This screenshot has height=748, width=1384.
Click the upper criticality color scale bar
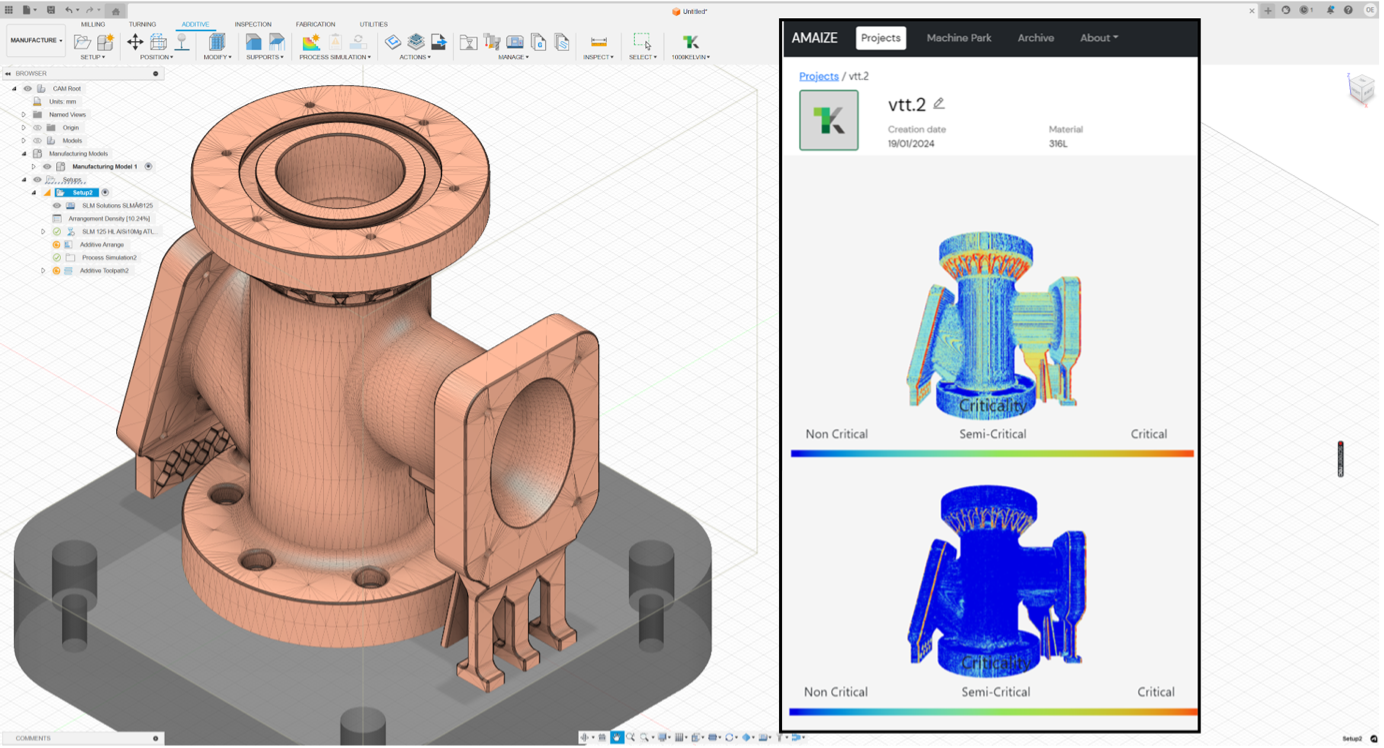coord(991,453)
